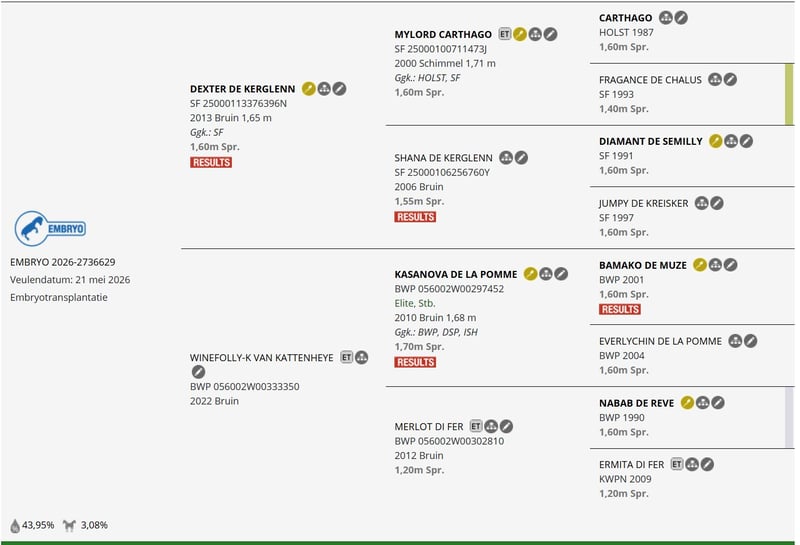This screenshot has width=800, height=545.
Task: Click ET badge next to Merlot di Fer
Action: (x=476, y=426)
